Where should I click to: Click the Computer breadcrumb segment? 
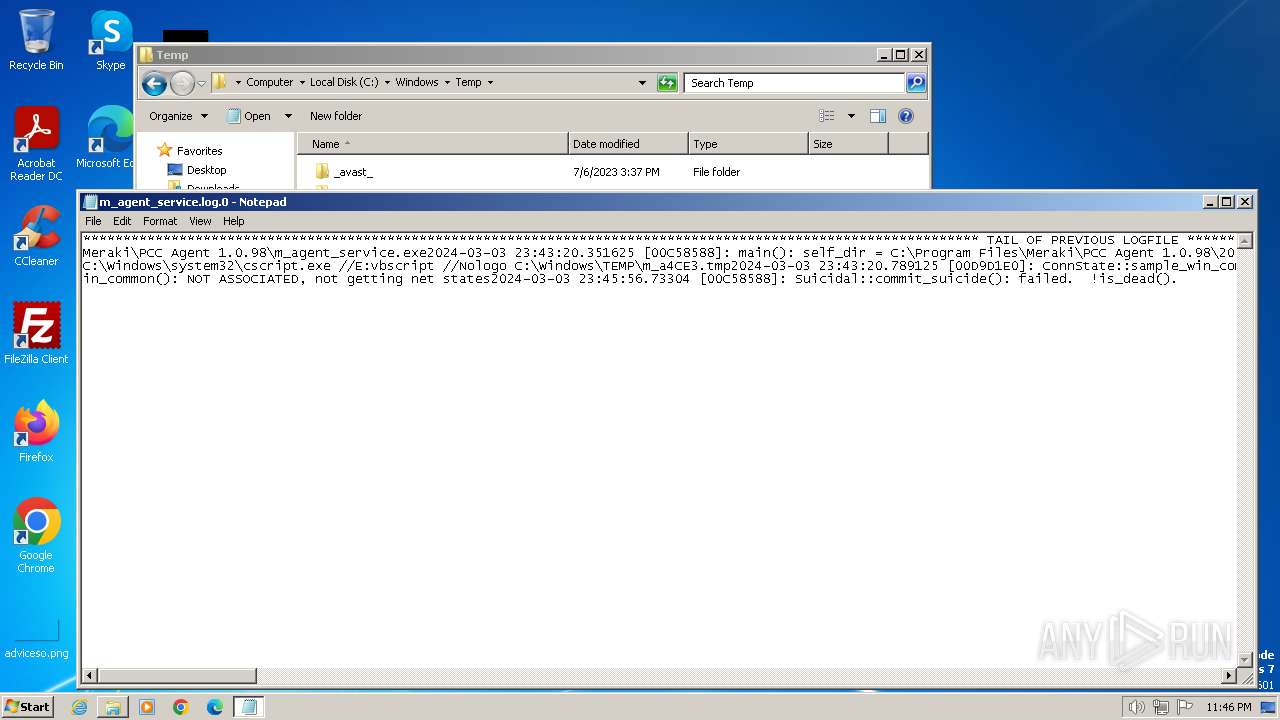click(x=270, y=83)
